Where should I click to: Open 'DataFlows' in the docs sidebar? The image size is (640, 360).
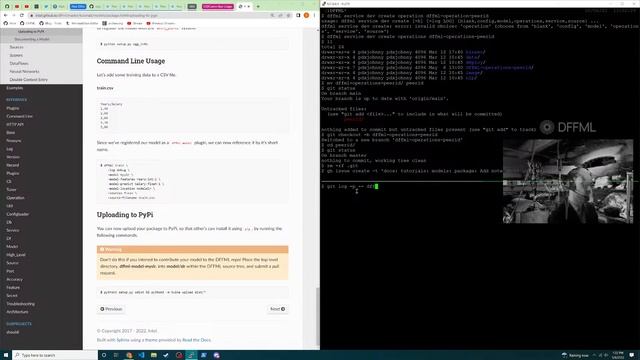pos(19,63)
